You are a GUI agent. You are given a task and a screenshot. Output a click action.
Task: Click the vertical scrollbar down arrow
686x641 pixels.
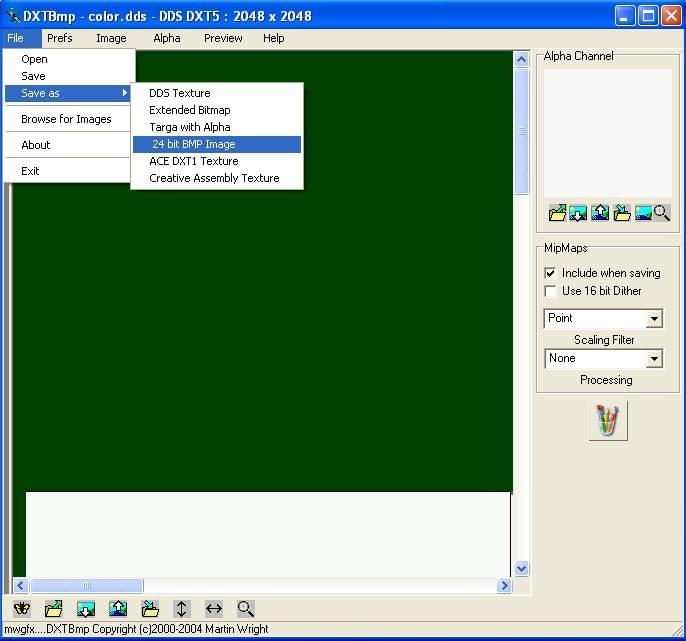click(x=522, y=568)
